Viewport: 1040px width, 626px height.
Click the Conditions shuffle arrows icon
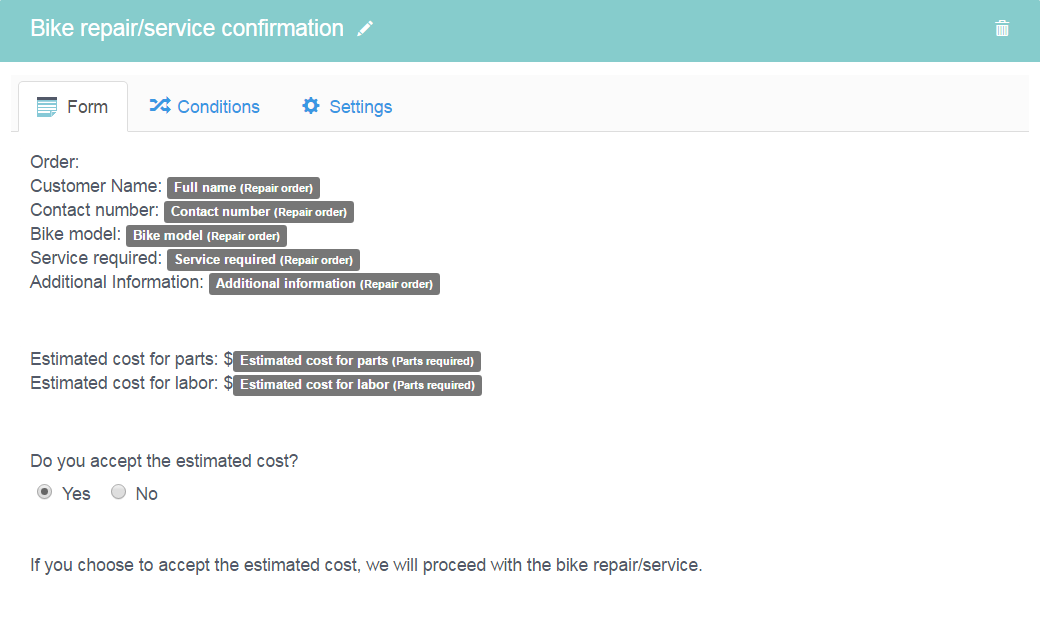pos(160,105)
